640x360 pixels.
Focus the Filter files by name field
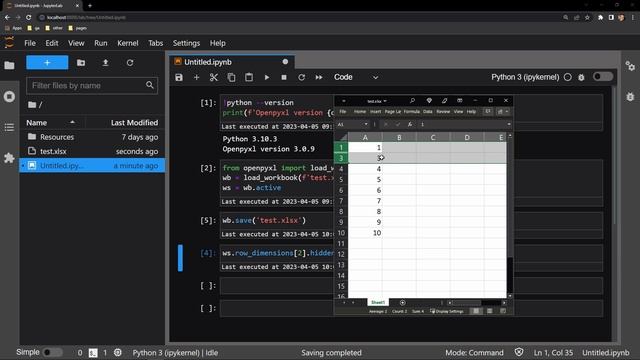pos(92,86)
